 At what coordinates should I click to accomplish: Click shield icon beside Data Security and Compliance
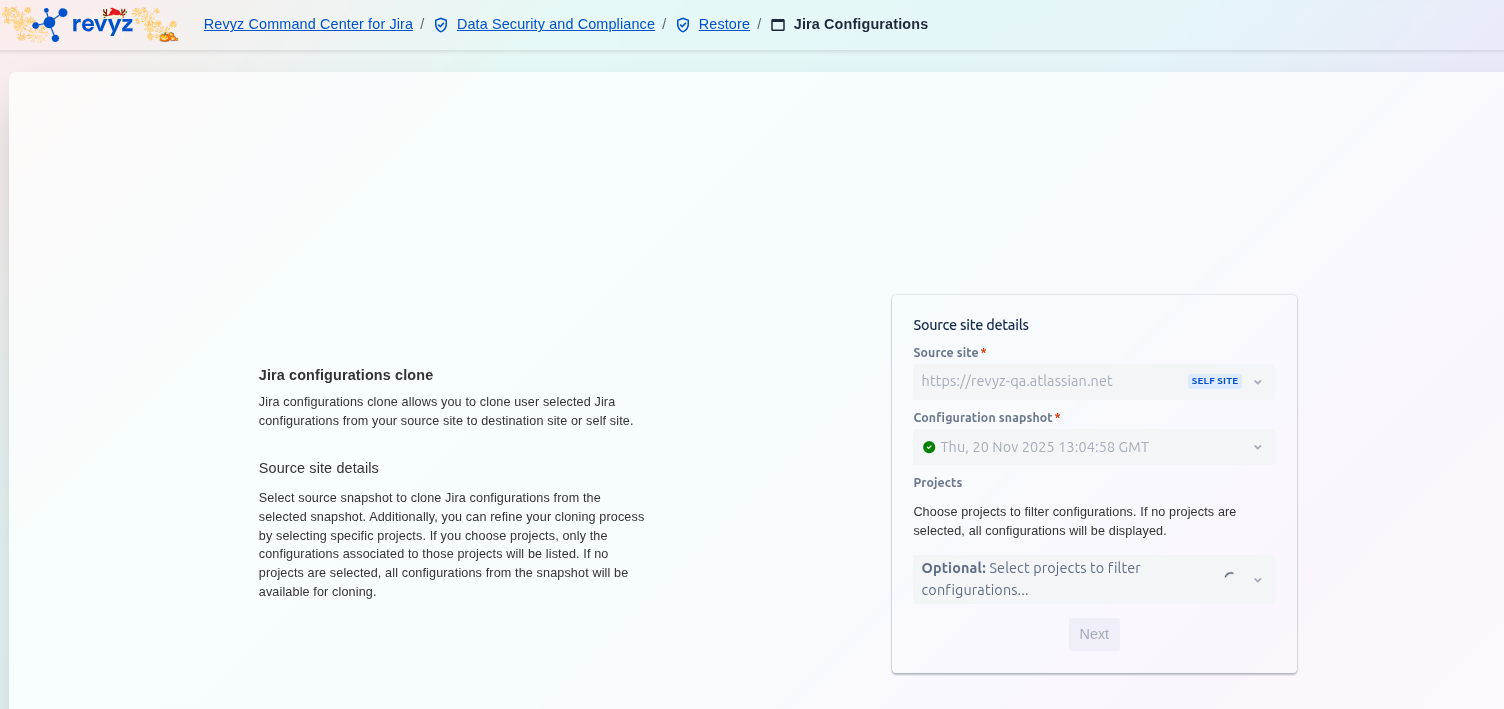point(441,25)
